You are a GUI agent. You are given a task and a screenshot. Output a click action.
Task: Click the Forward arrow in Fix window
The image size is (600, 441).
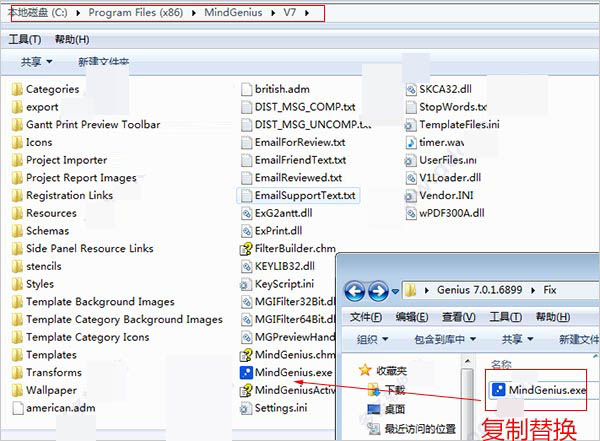tap(378, 291)
